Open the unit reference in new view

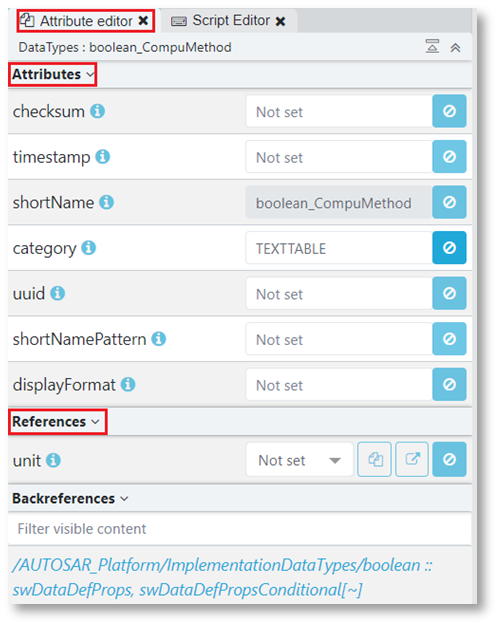click(412, 459)
